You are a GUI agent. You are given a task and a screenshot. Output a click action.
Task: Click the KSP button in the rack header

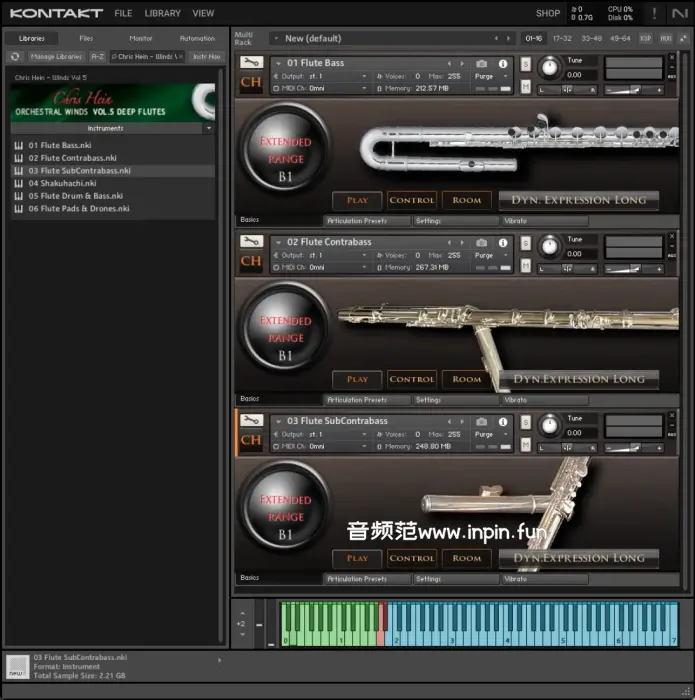tap(645, 38)
